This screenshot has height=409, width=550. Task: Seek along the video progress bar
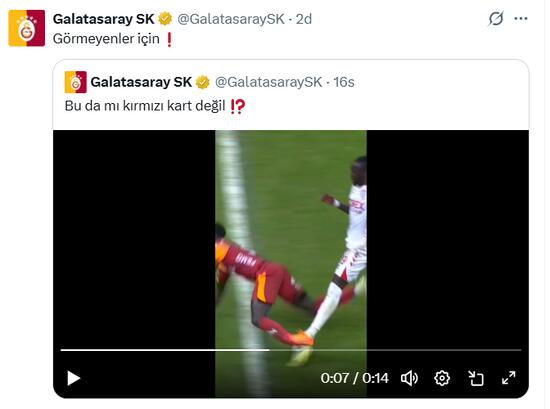pos(291,350)
